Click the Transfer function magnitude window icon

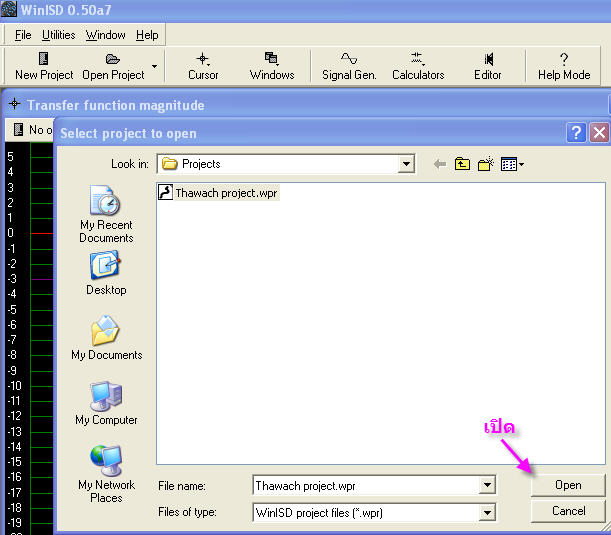tap(14, 104)
